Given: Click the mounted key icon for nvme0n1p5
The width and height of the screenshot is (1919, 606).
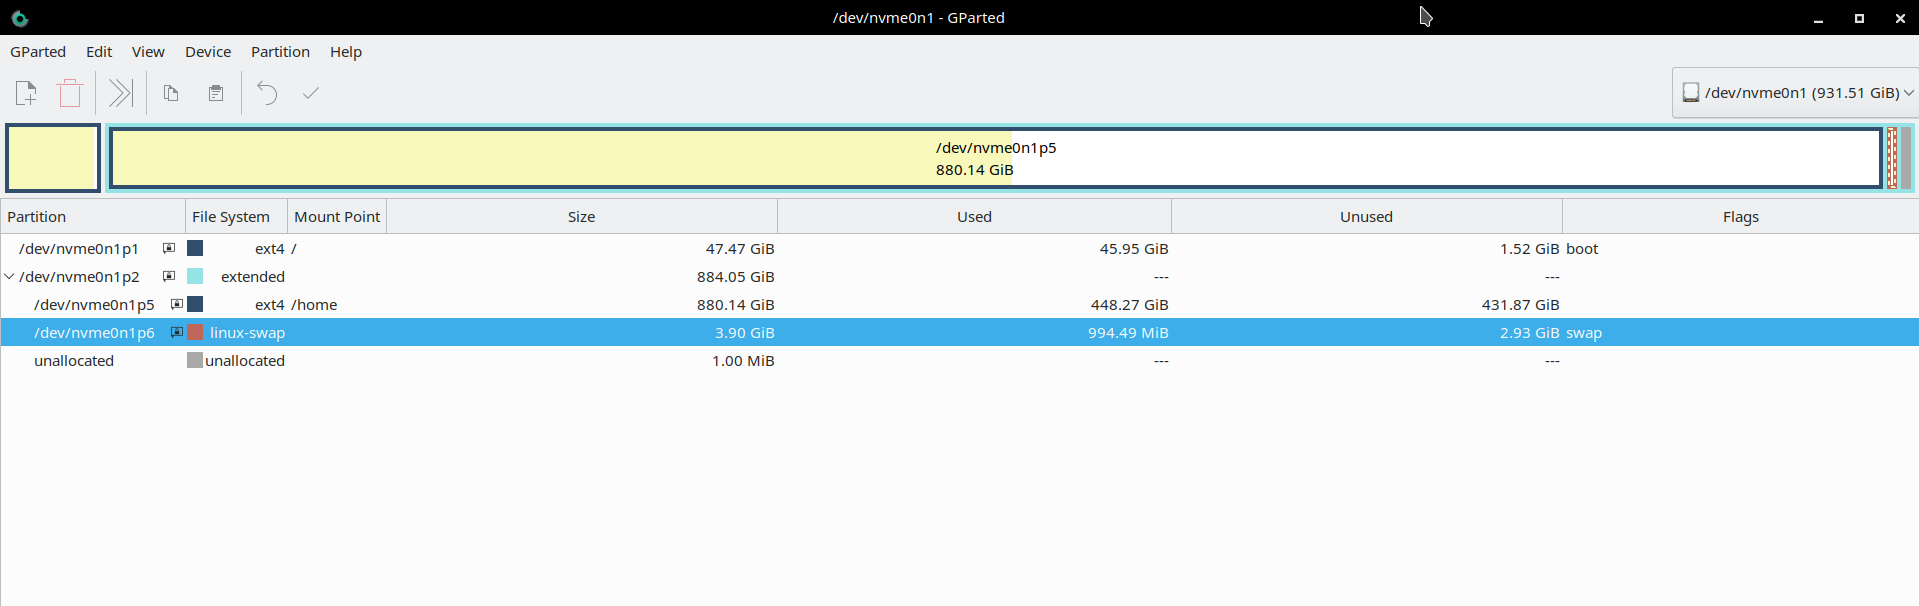Looking at the screenshot, I should [177, 304].
